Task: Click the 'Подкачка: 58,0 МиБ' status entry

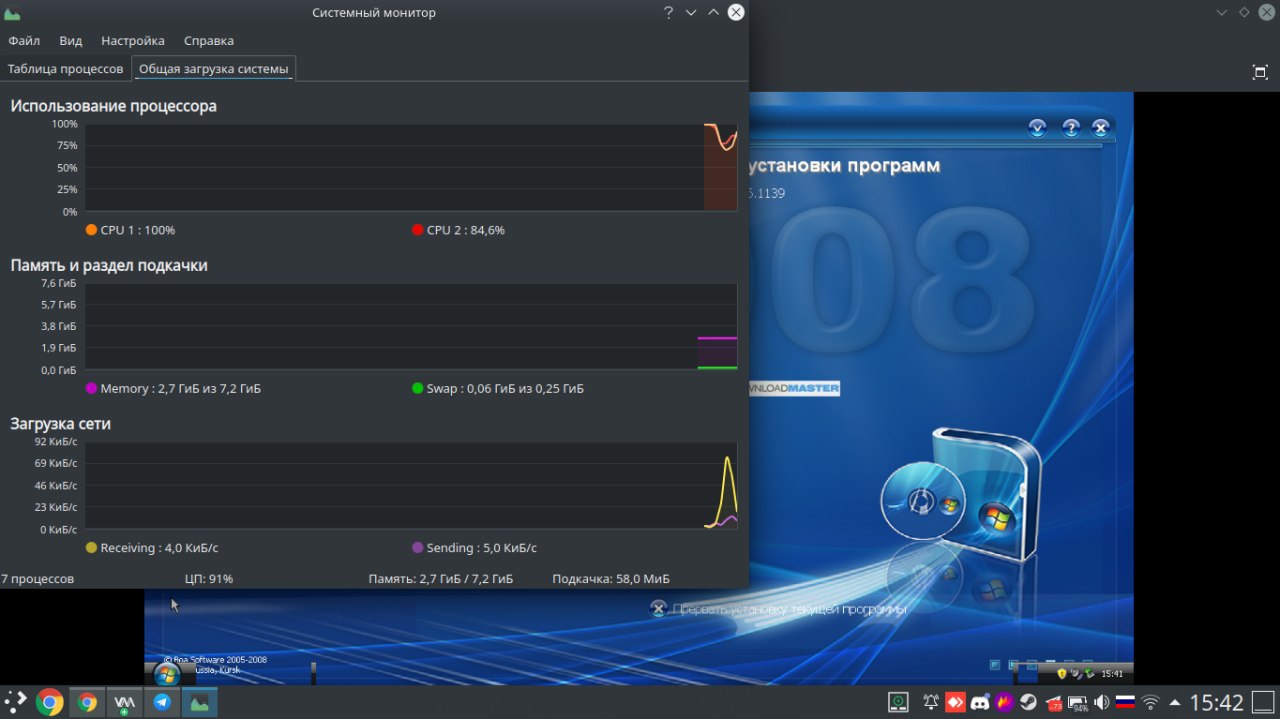Action: [x=611, y=579]
